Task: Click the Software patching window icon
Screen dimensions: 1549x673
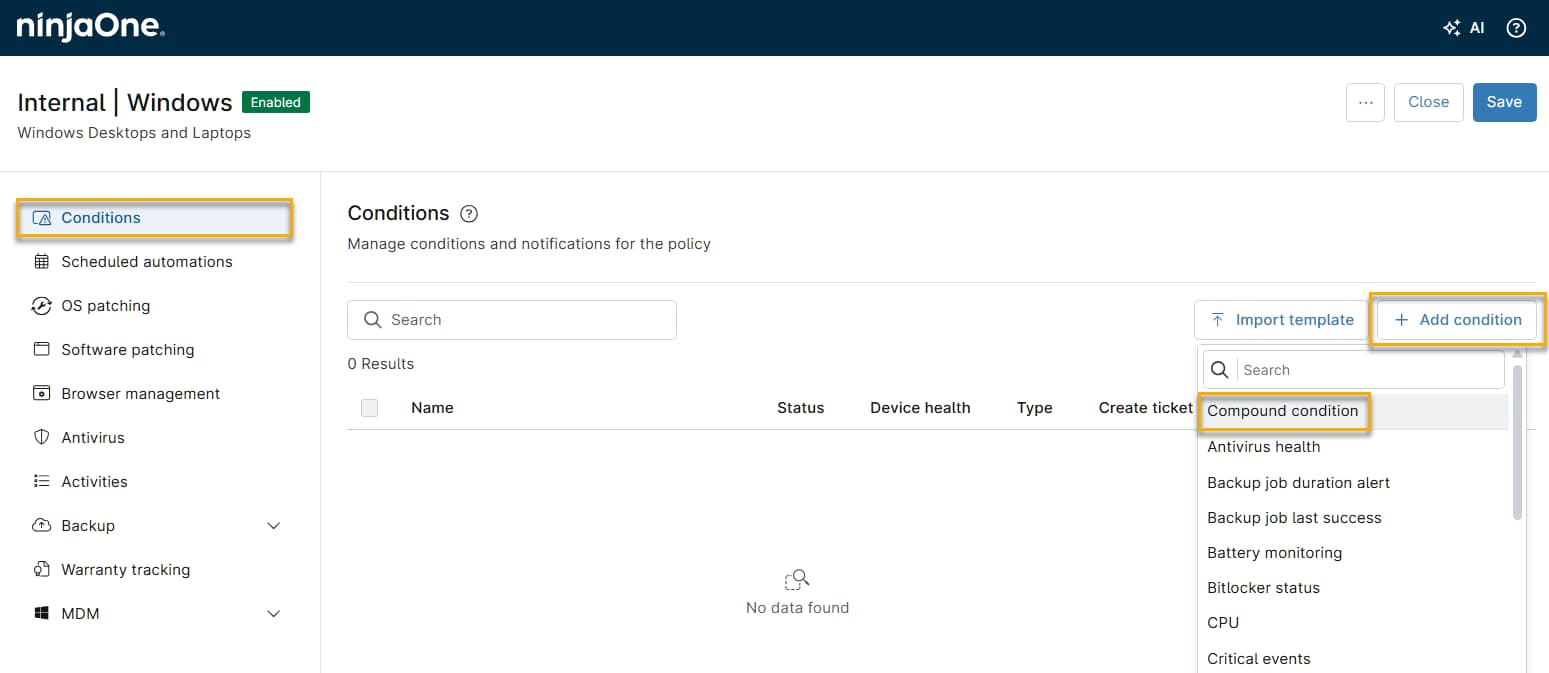Action: point(42,350)
